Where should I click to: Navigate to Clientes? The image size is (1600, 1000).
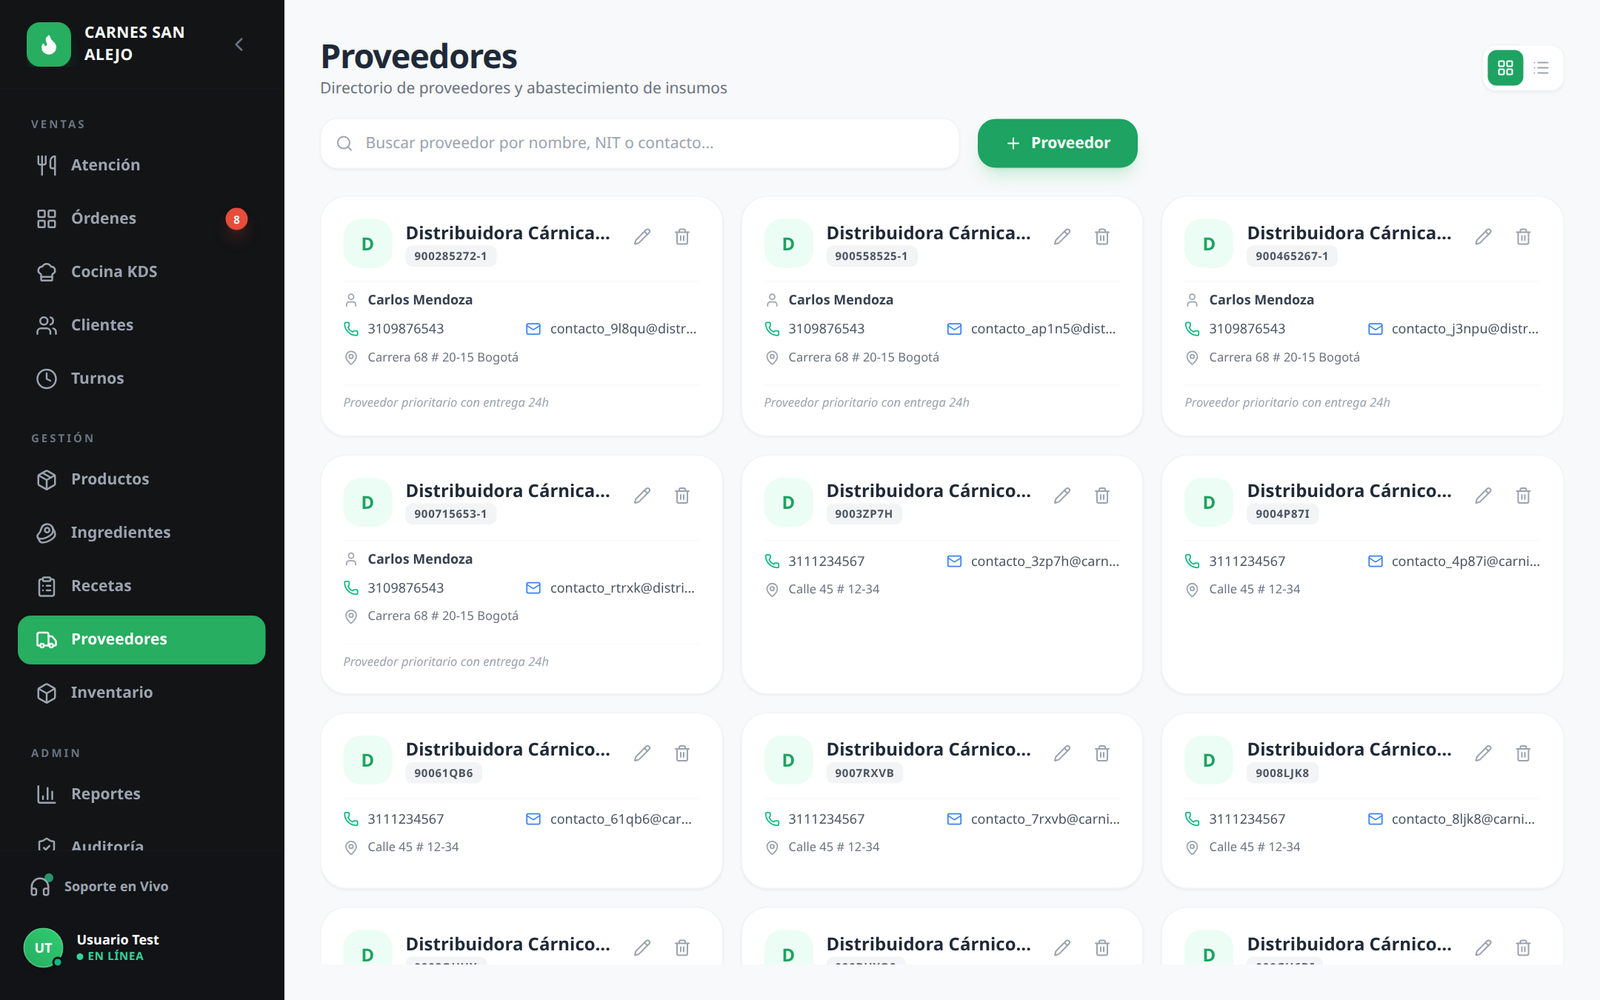tap(141, 325)
